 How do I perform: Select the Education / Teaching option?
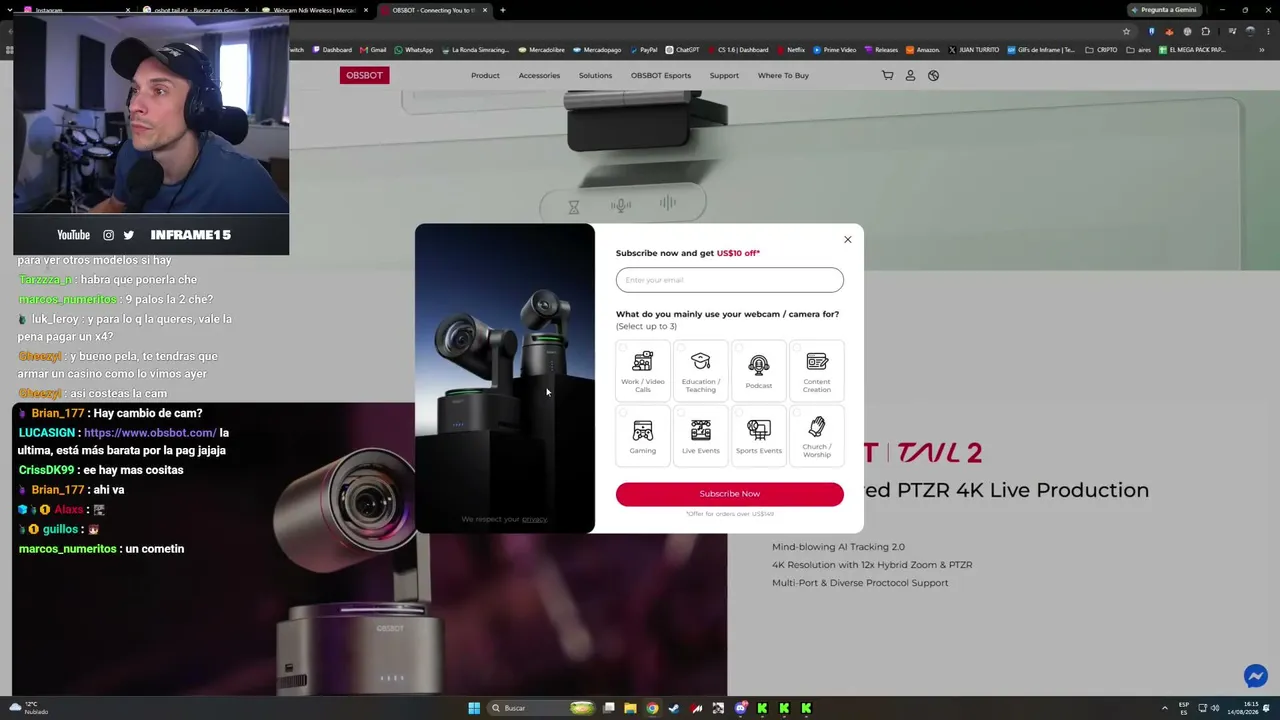point(701,370)
